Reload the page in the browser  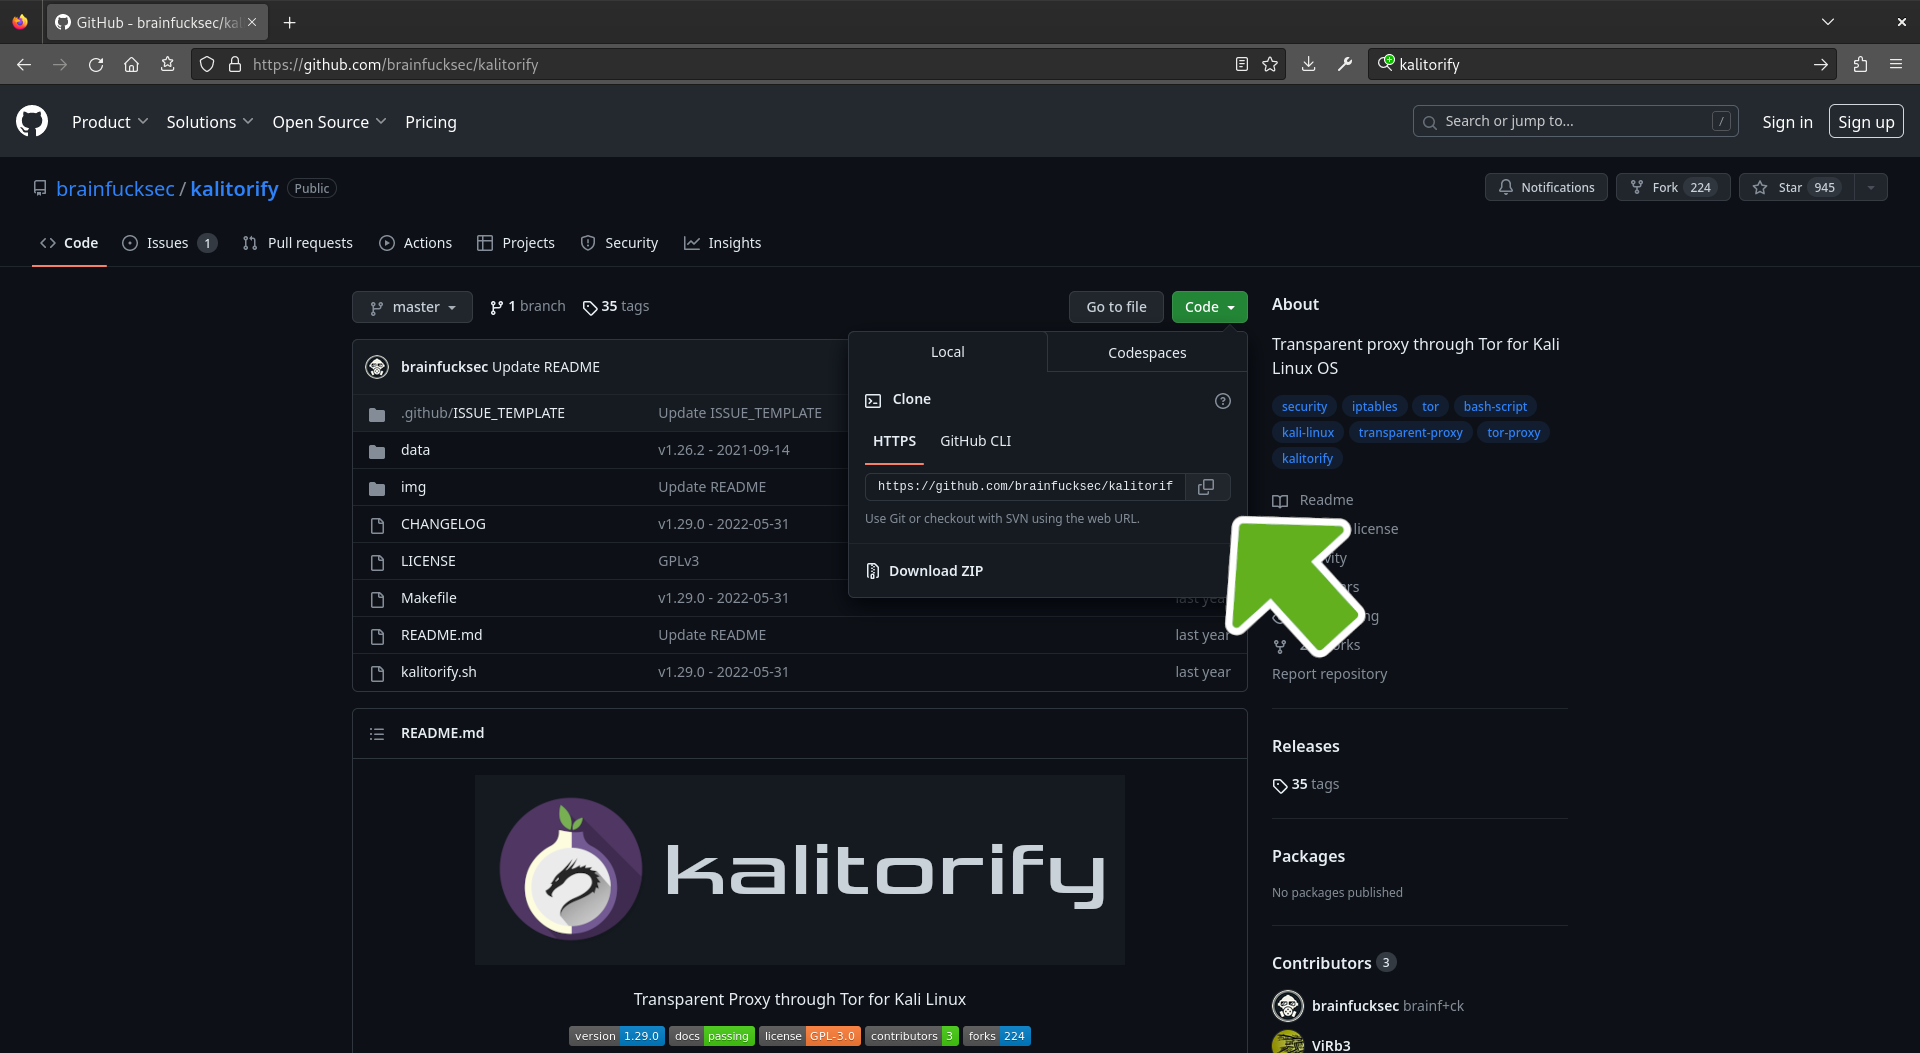click(x=96, y=64)
